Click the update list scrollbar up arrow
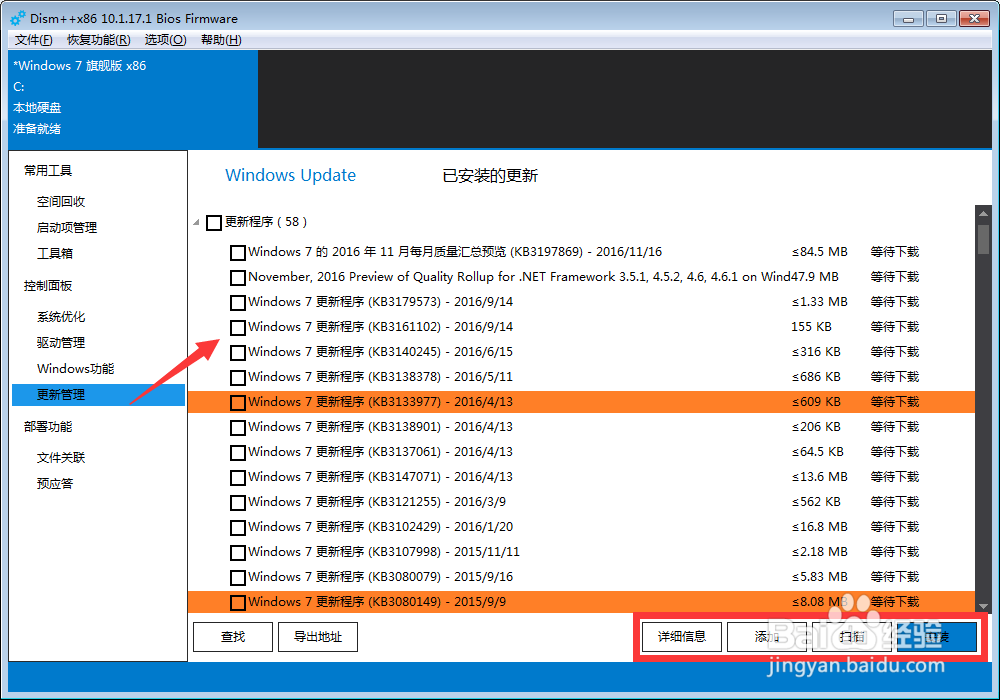The image size is (1000, 700). point(983,213)
